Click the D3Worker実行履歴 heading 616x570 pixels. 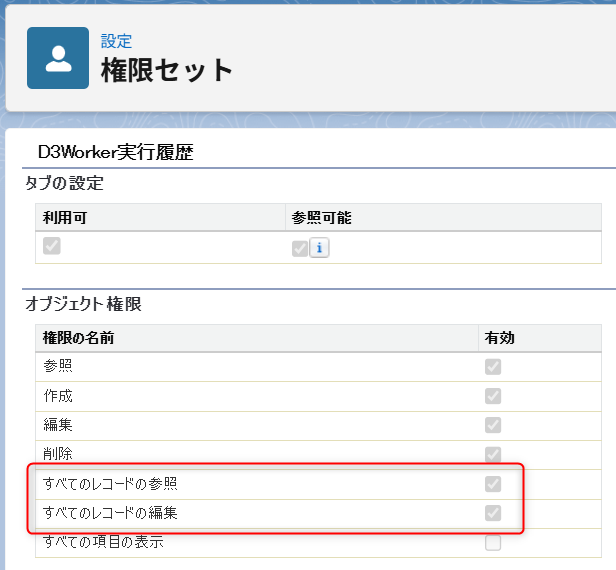pyautogui.click(x=116, y=152)
